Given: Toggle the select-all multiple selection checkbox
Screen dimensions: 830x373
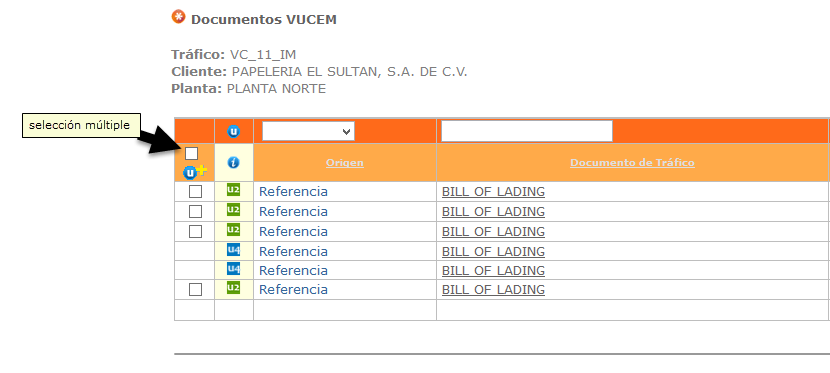Looking at the screenshot, I should [x=192, y=154].
